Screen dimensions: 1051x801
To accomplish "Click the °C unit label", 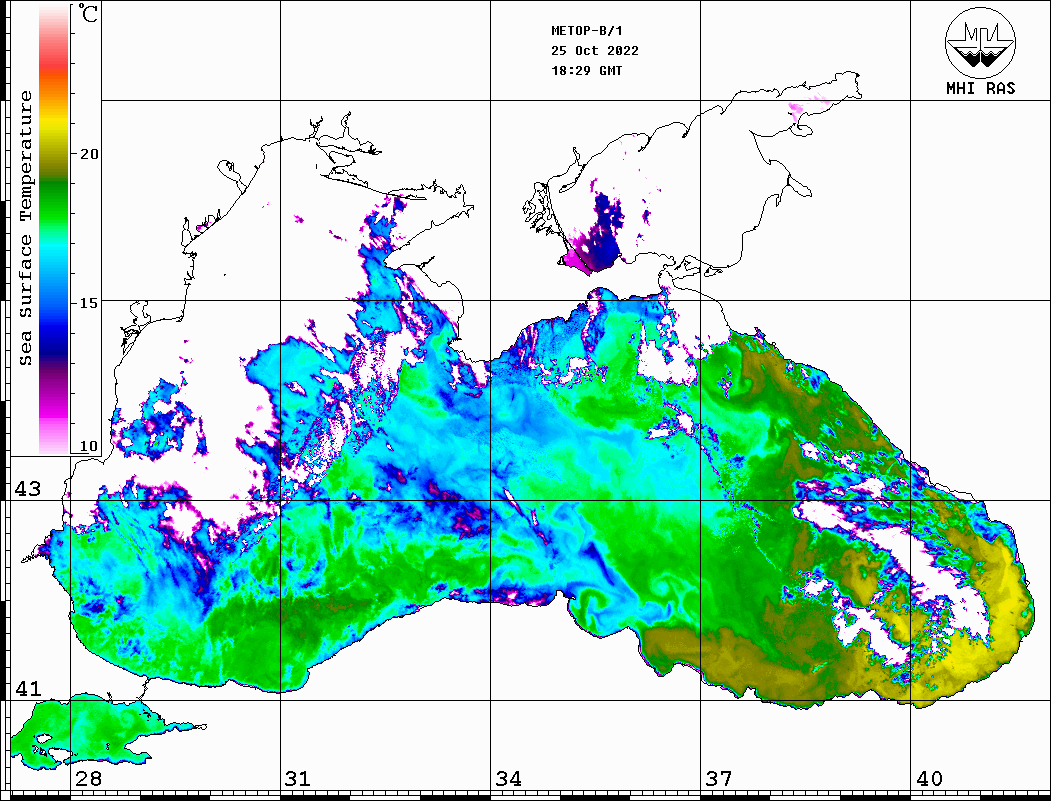I will point(88,13).
